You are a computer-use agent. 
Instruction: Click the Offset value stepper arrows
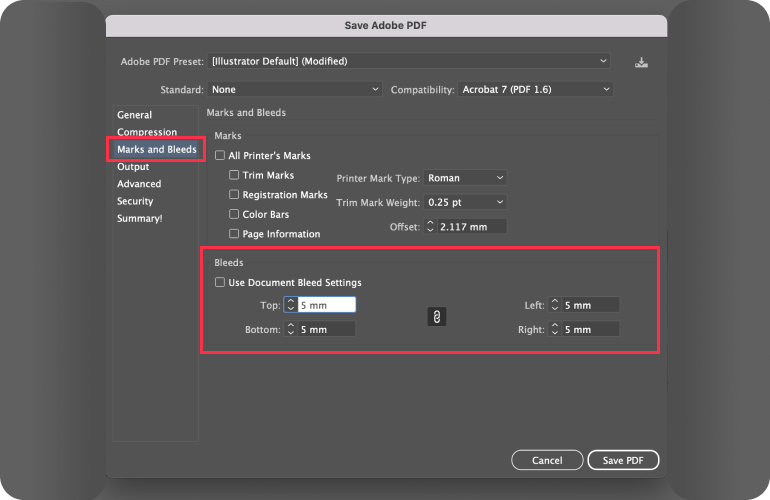431,227
